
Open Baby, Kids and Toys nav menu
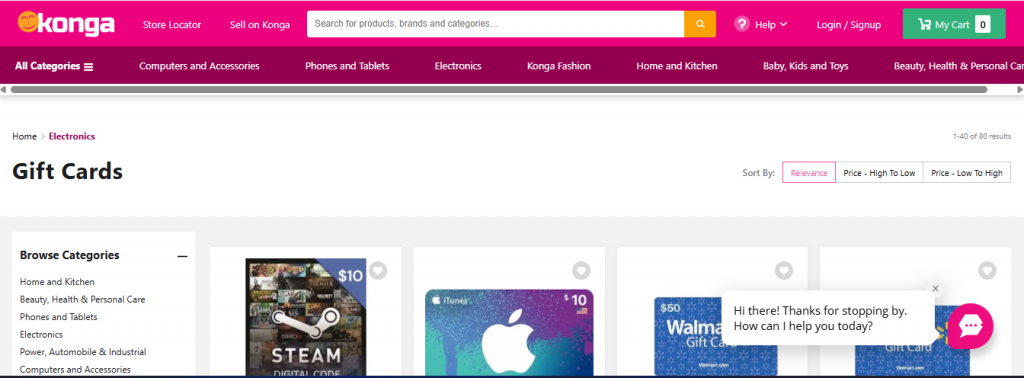click(805, 66)
